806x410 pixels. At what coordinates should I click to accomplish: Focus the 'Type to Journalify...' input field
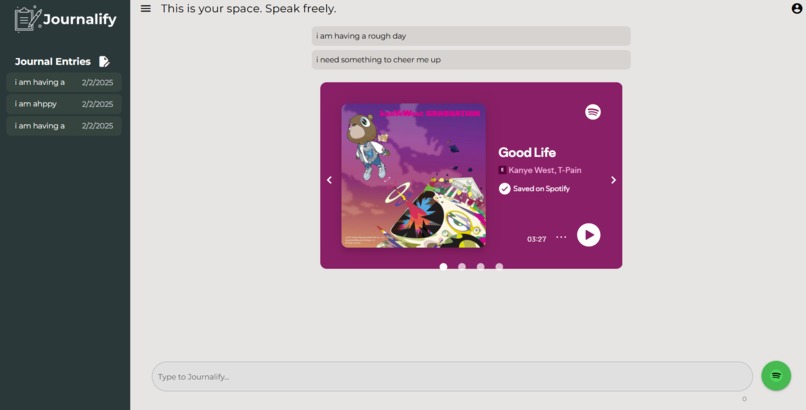(452, 377)
